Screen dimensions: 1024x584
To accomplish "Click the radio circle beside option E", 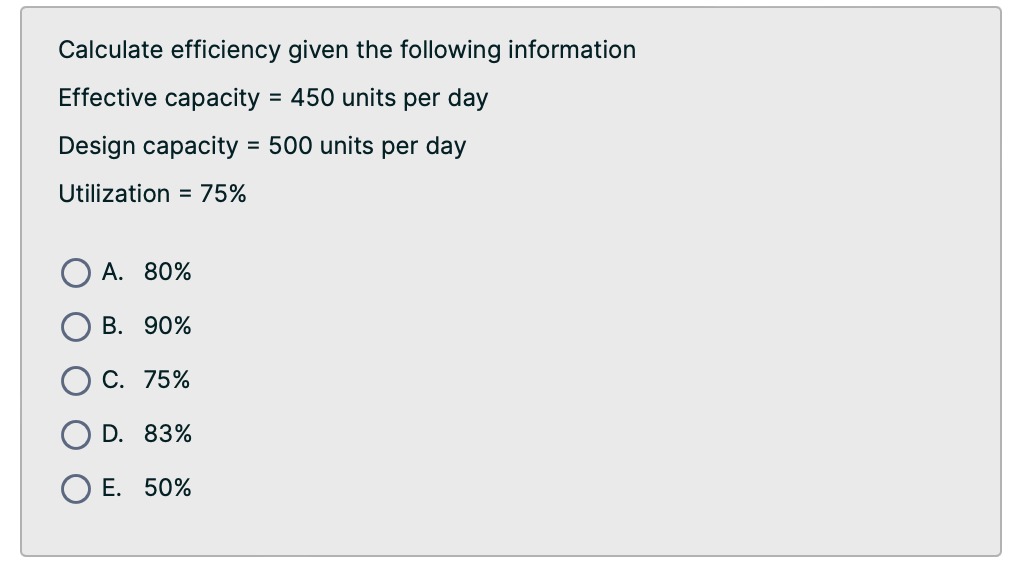I will click(76, 487).
